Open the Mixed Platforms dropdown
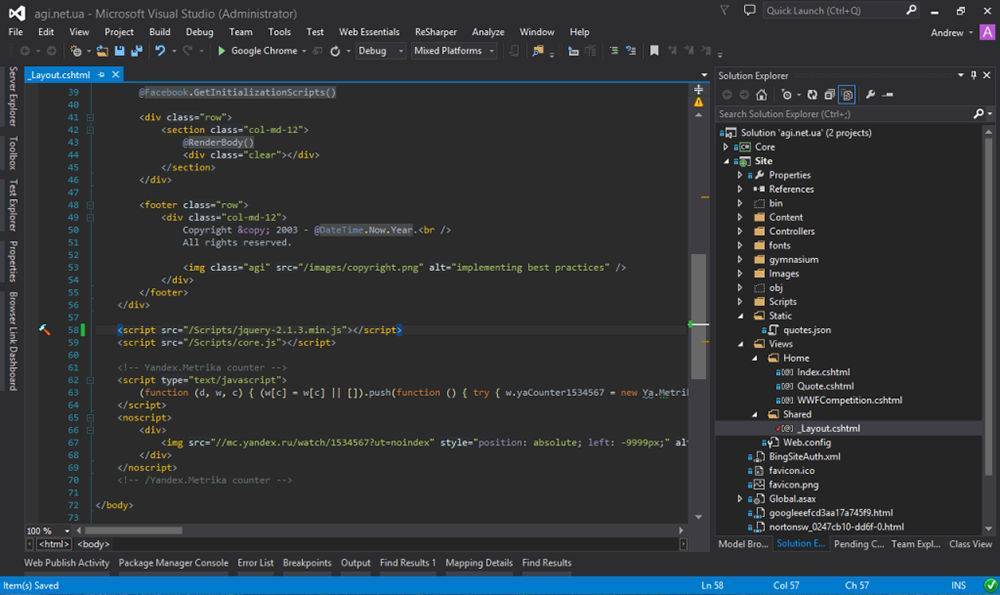Screen dimensions: 1000x595 [454, 51]
